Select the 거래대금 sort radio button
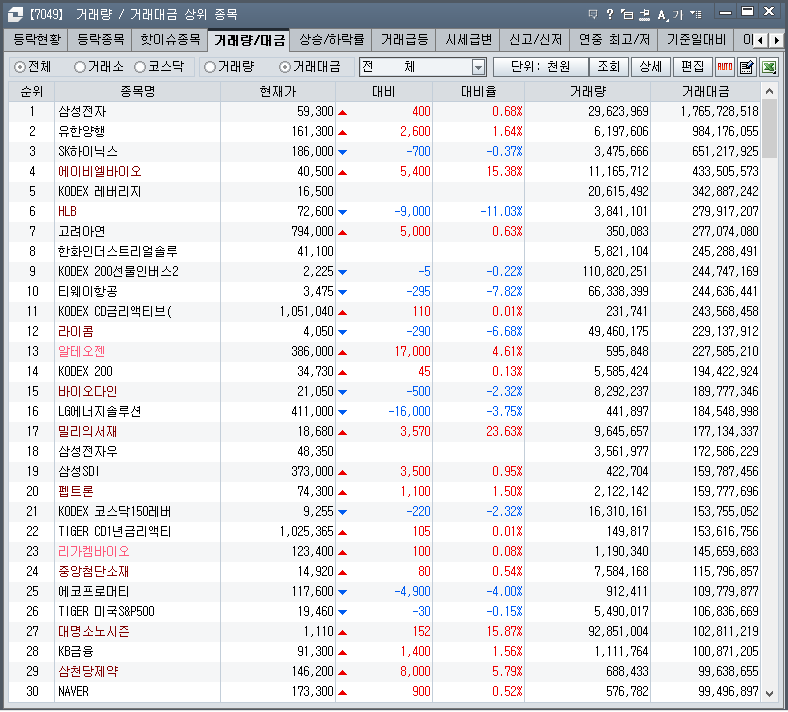The width and height of the screenshot is (788, 712). point(285,67)
